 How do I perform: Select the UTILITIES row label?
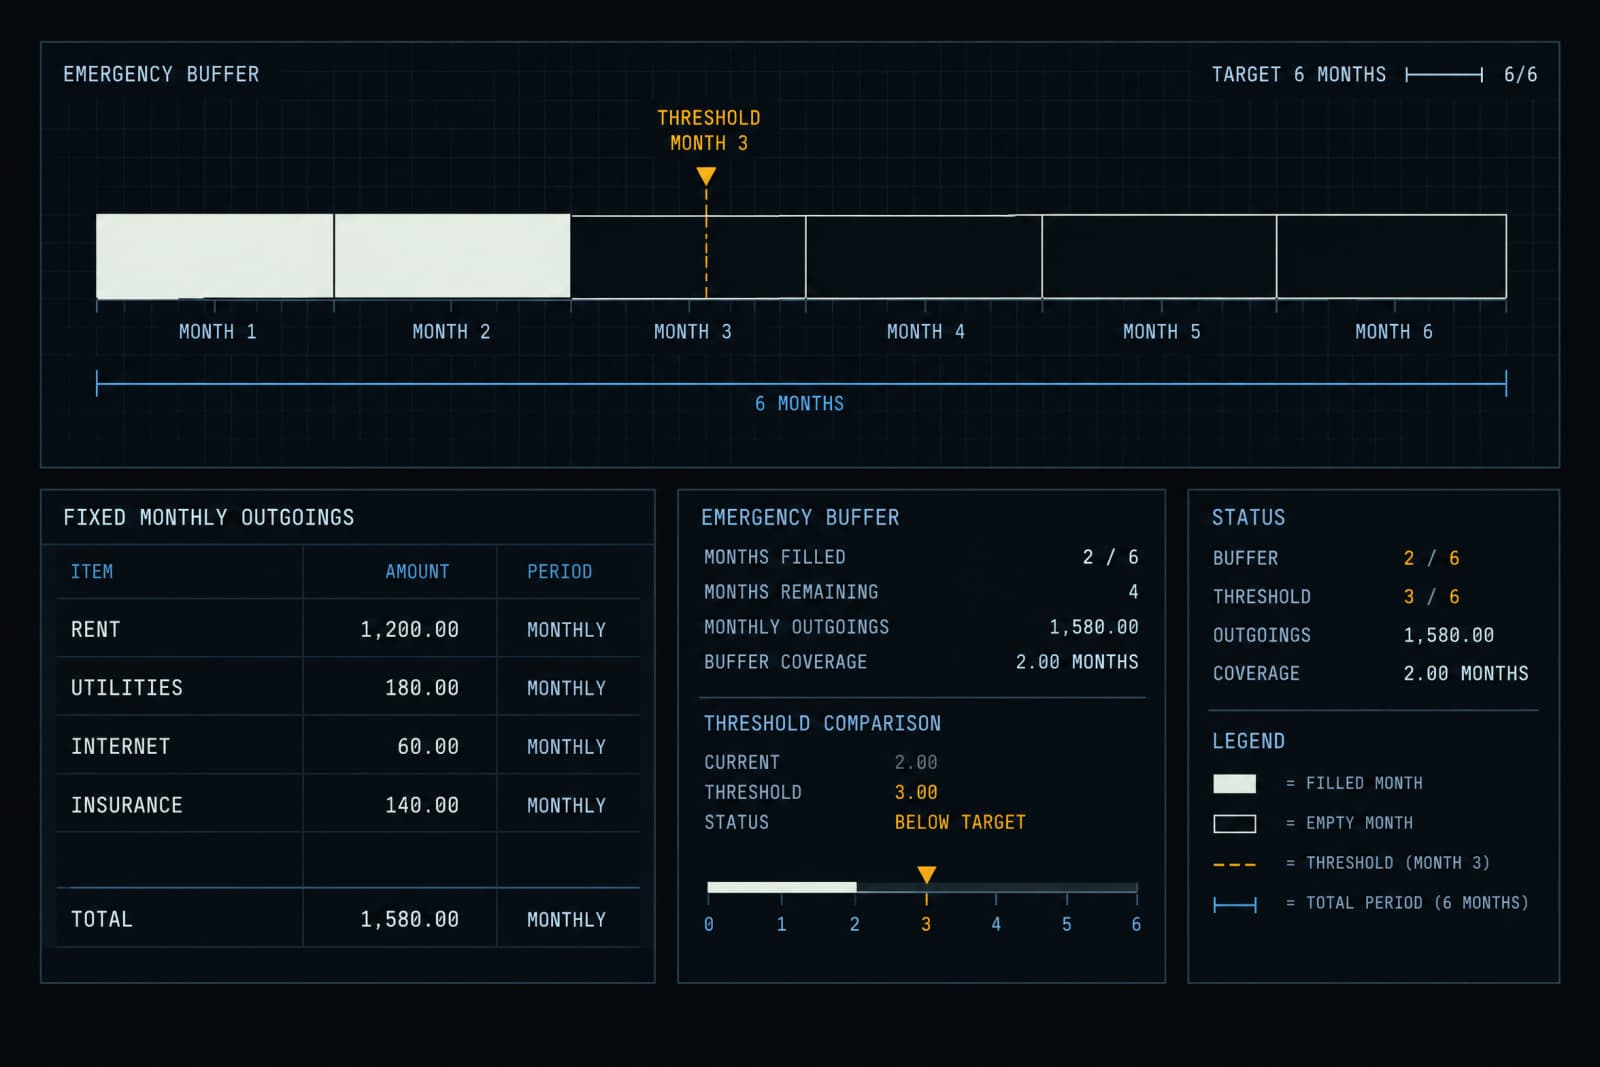pos(127,688)
